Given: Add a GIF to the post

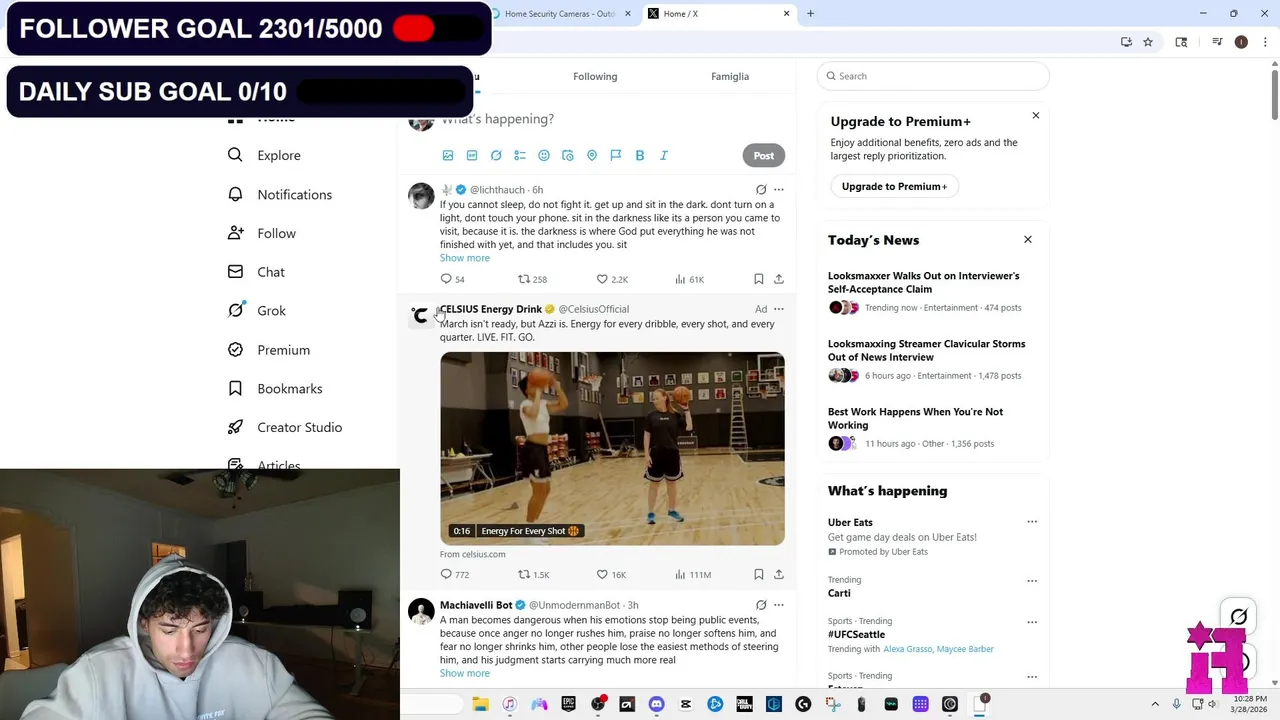Looking at the screenshot, I should point(472,155).
